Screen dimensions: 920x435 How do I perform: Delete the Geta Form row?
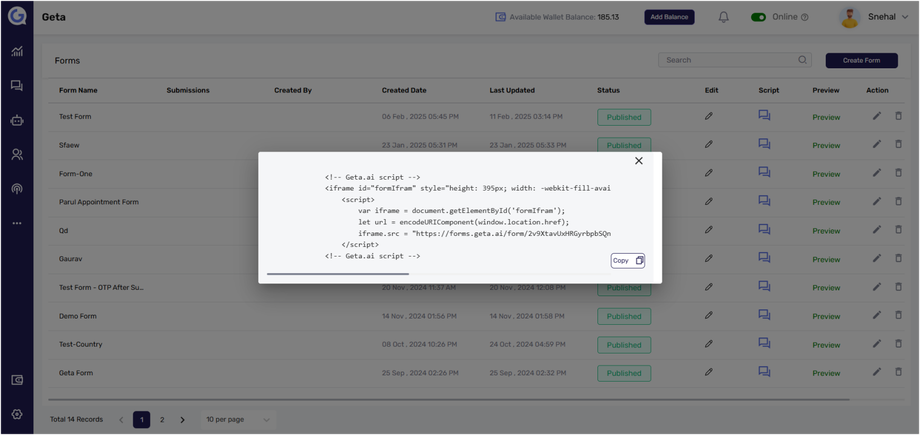click(x=898, y=372)
